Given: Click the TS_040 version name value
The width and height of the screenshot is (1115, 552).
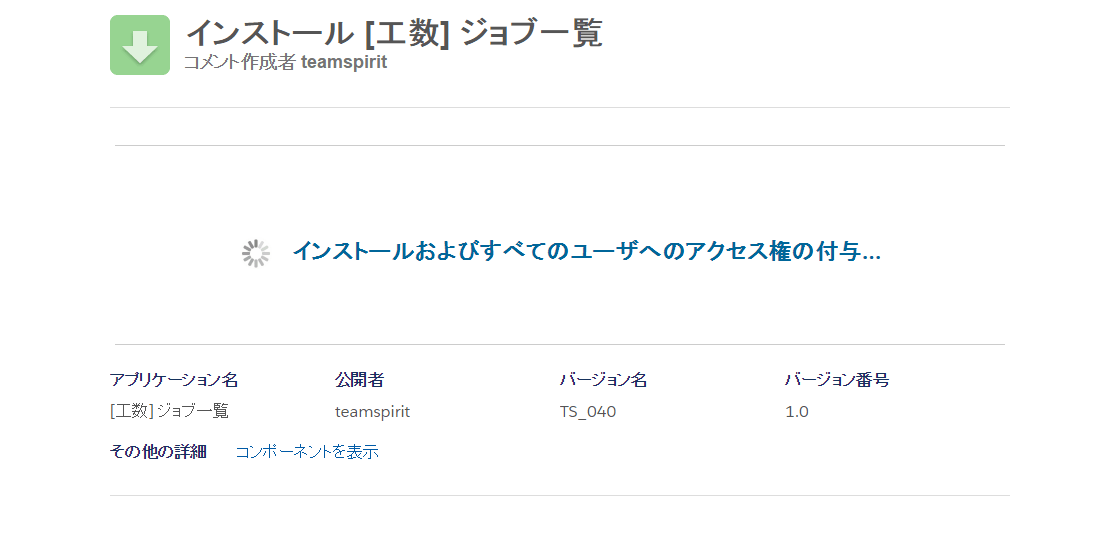Looking at the screenshot, I should (x=588, y=412).
